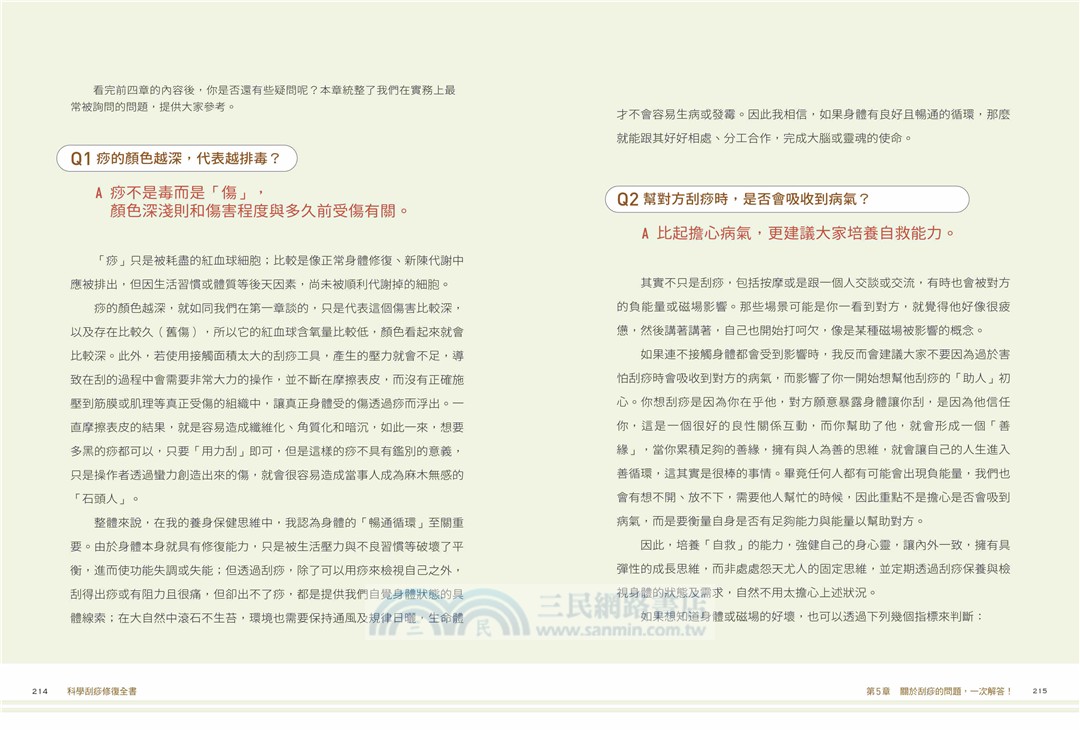Click the line starting 其實不只是刮痧，包括按摩

(x=825, y=283)
